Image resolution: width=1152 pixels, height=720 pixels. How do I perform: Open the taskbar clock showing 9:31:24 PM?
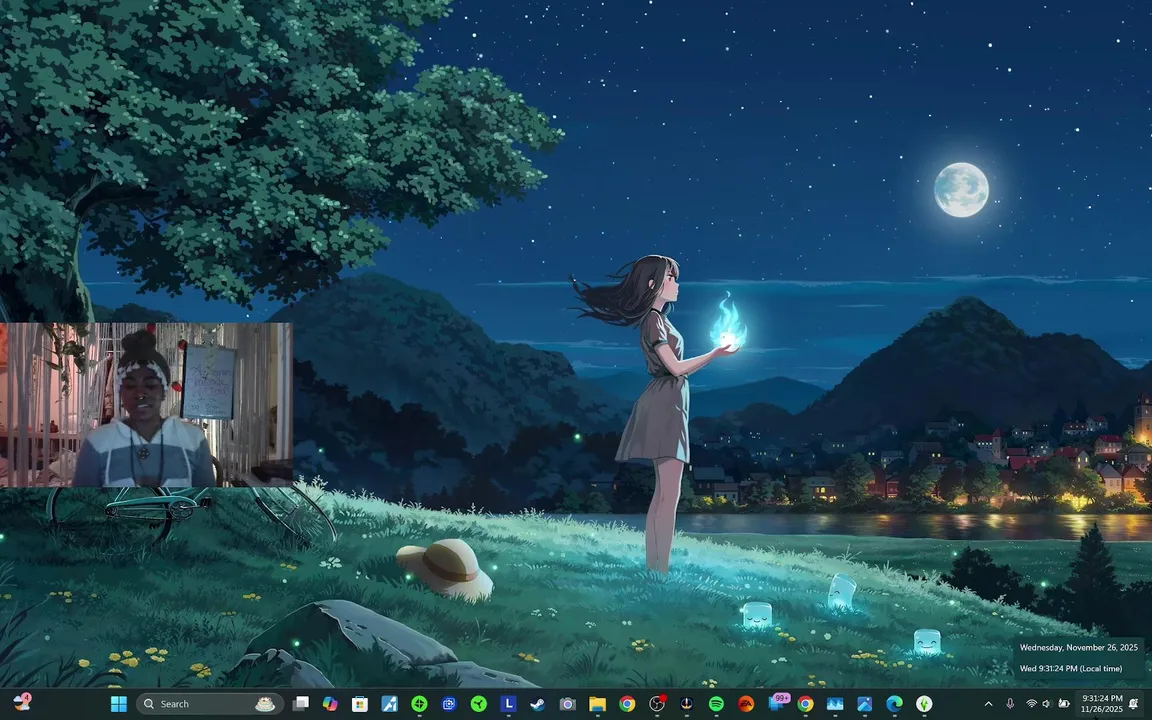tap(1101, 704)
